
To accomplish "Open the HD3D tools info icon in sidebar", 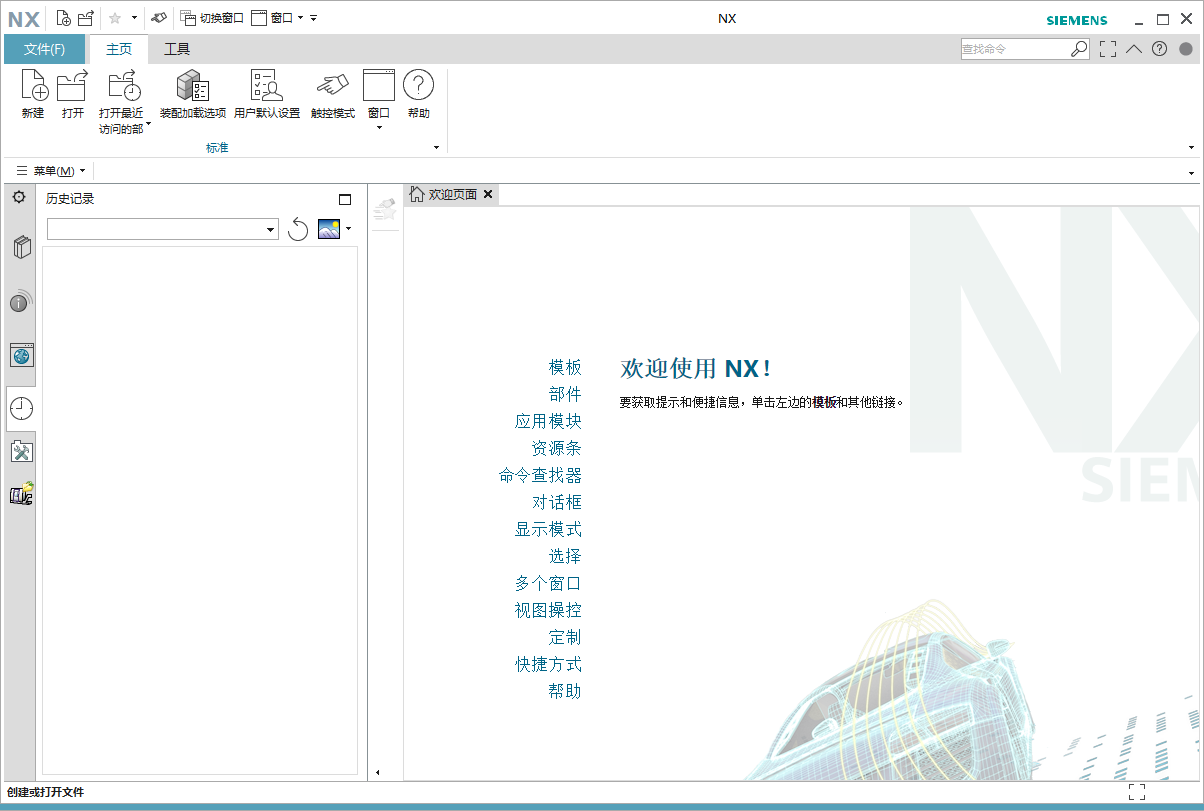I will point(21,301).
